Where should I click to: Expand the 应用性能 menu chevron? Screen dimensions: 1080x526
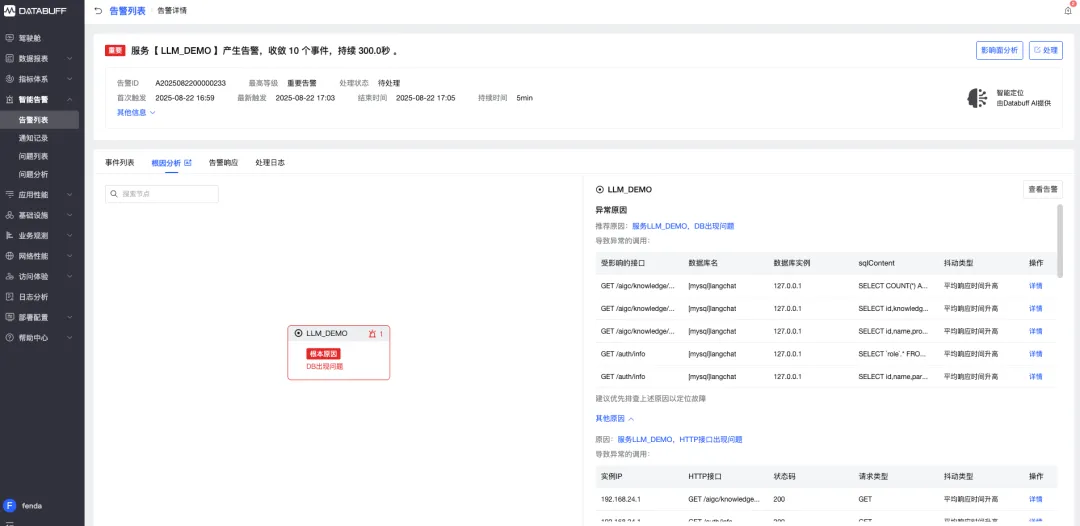click(71, 195)
